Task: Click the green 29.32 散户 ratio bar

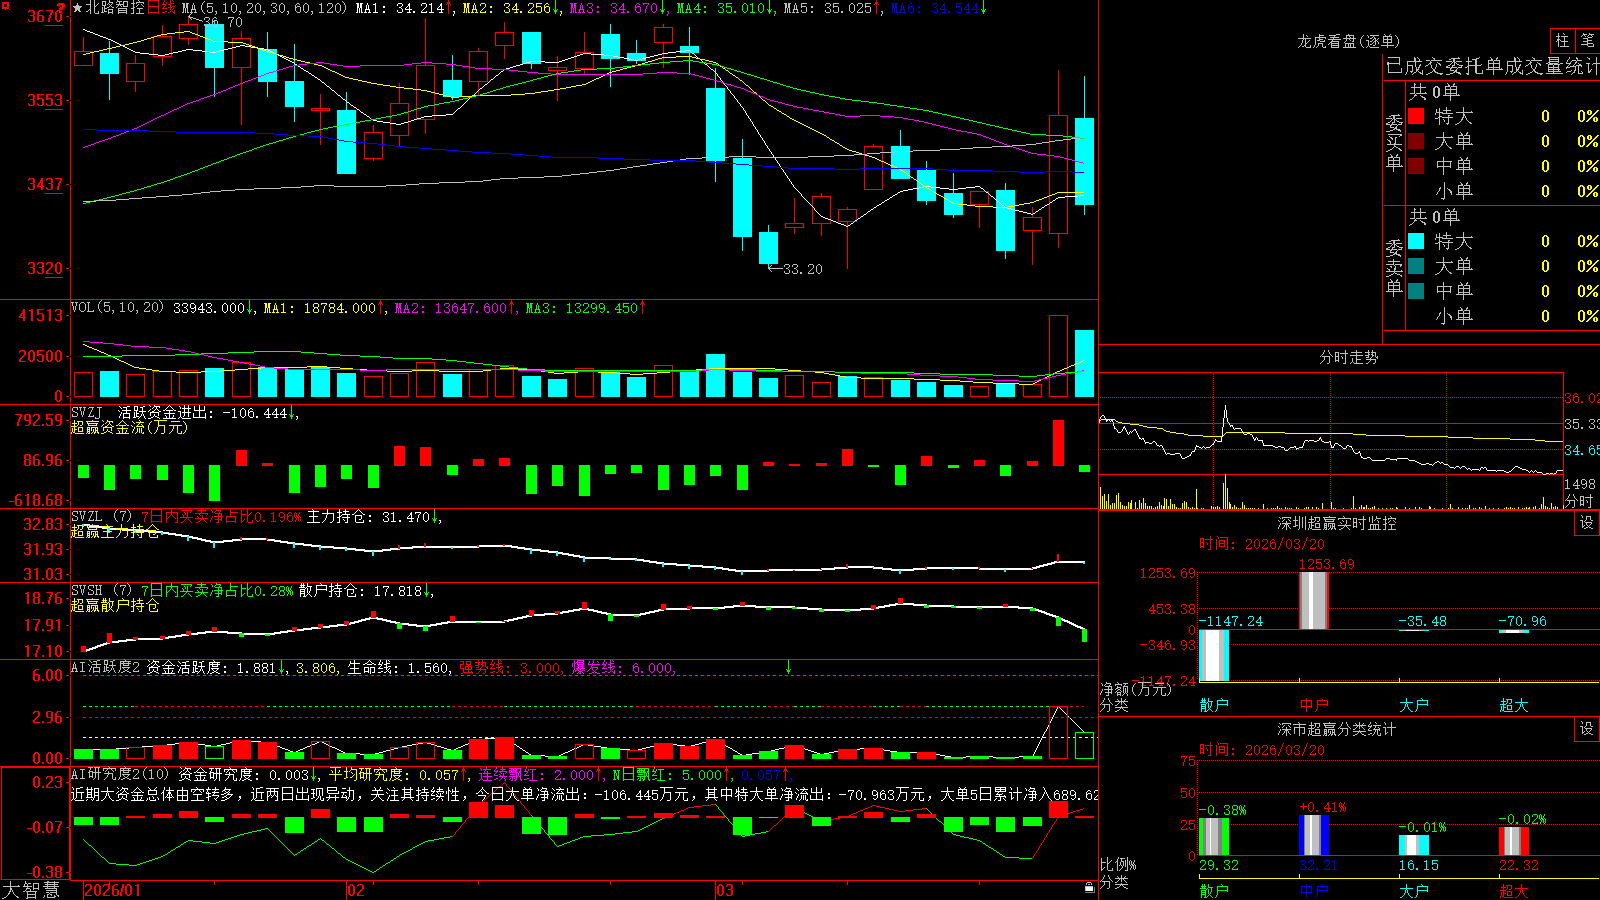Action: pos(1213,837)
